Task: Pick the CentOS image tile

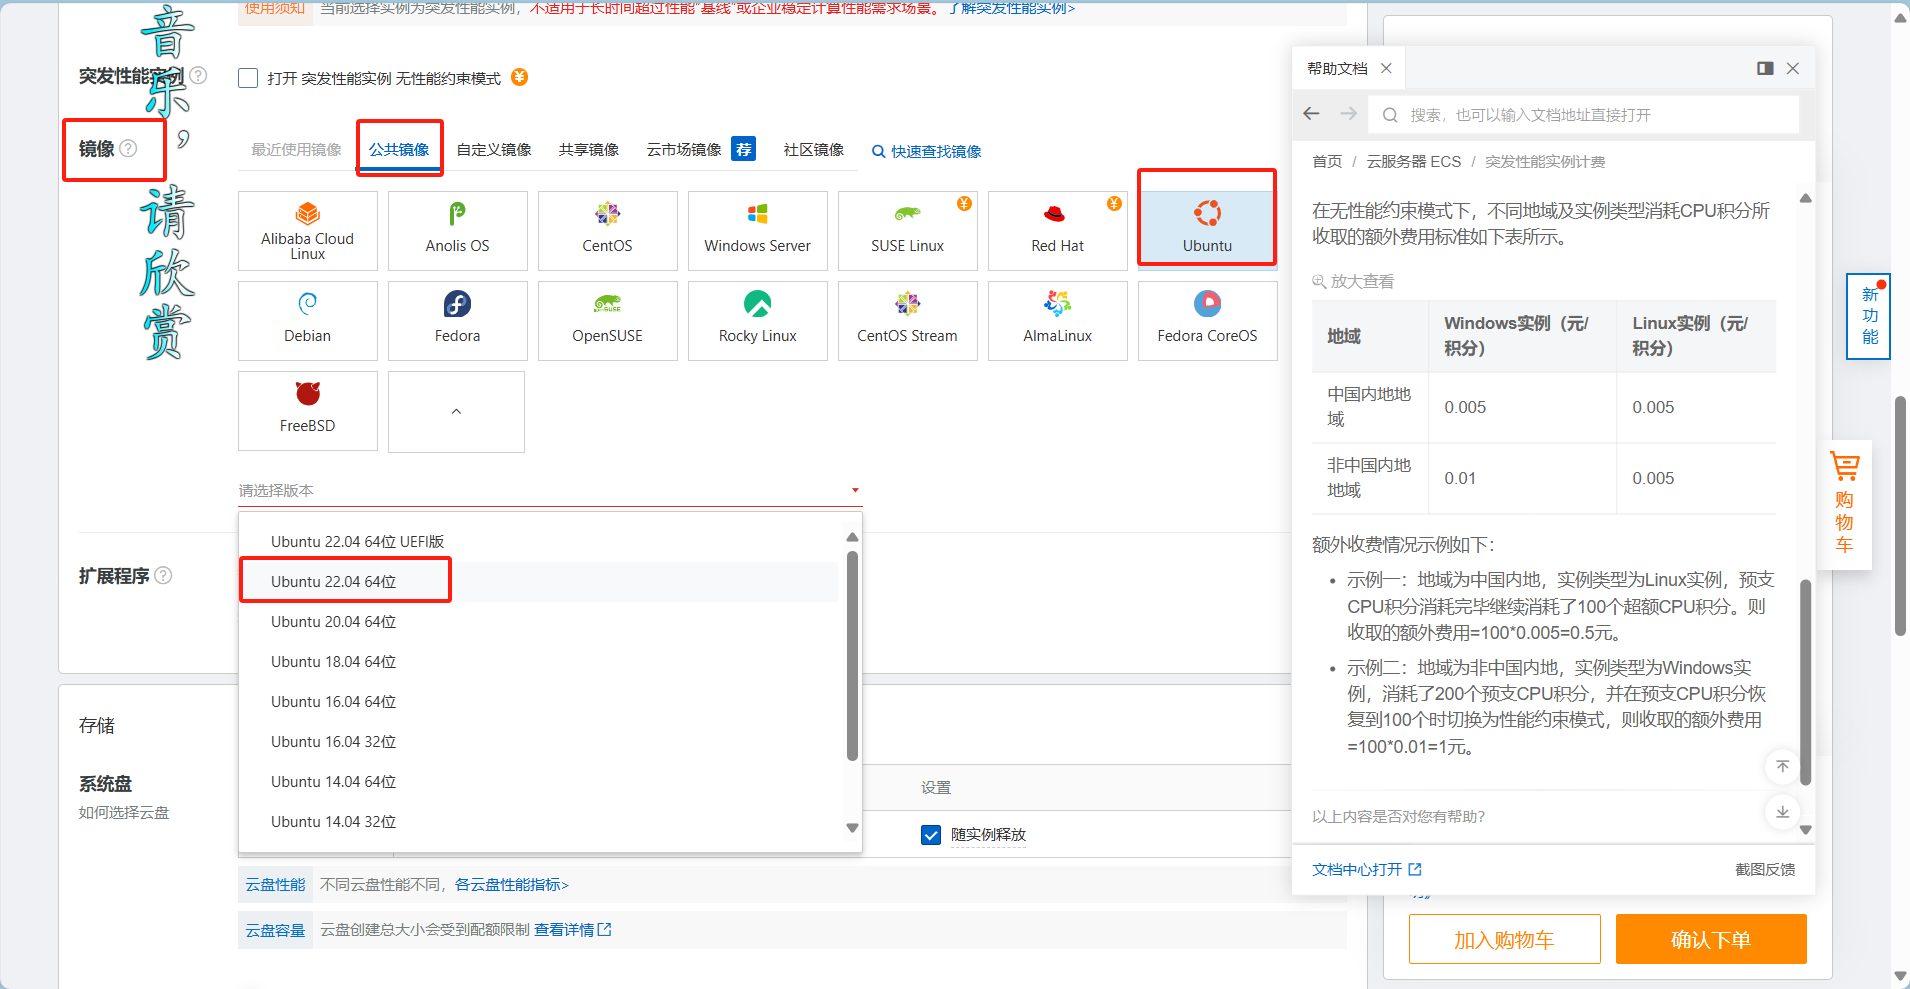Action: coord(608,231)
